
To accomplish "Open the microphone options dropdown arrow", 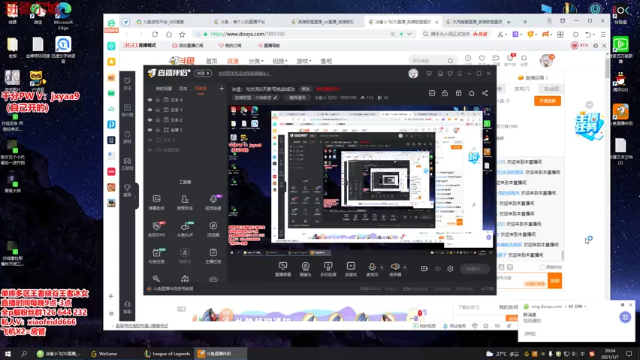I will coord(381,267).
